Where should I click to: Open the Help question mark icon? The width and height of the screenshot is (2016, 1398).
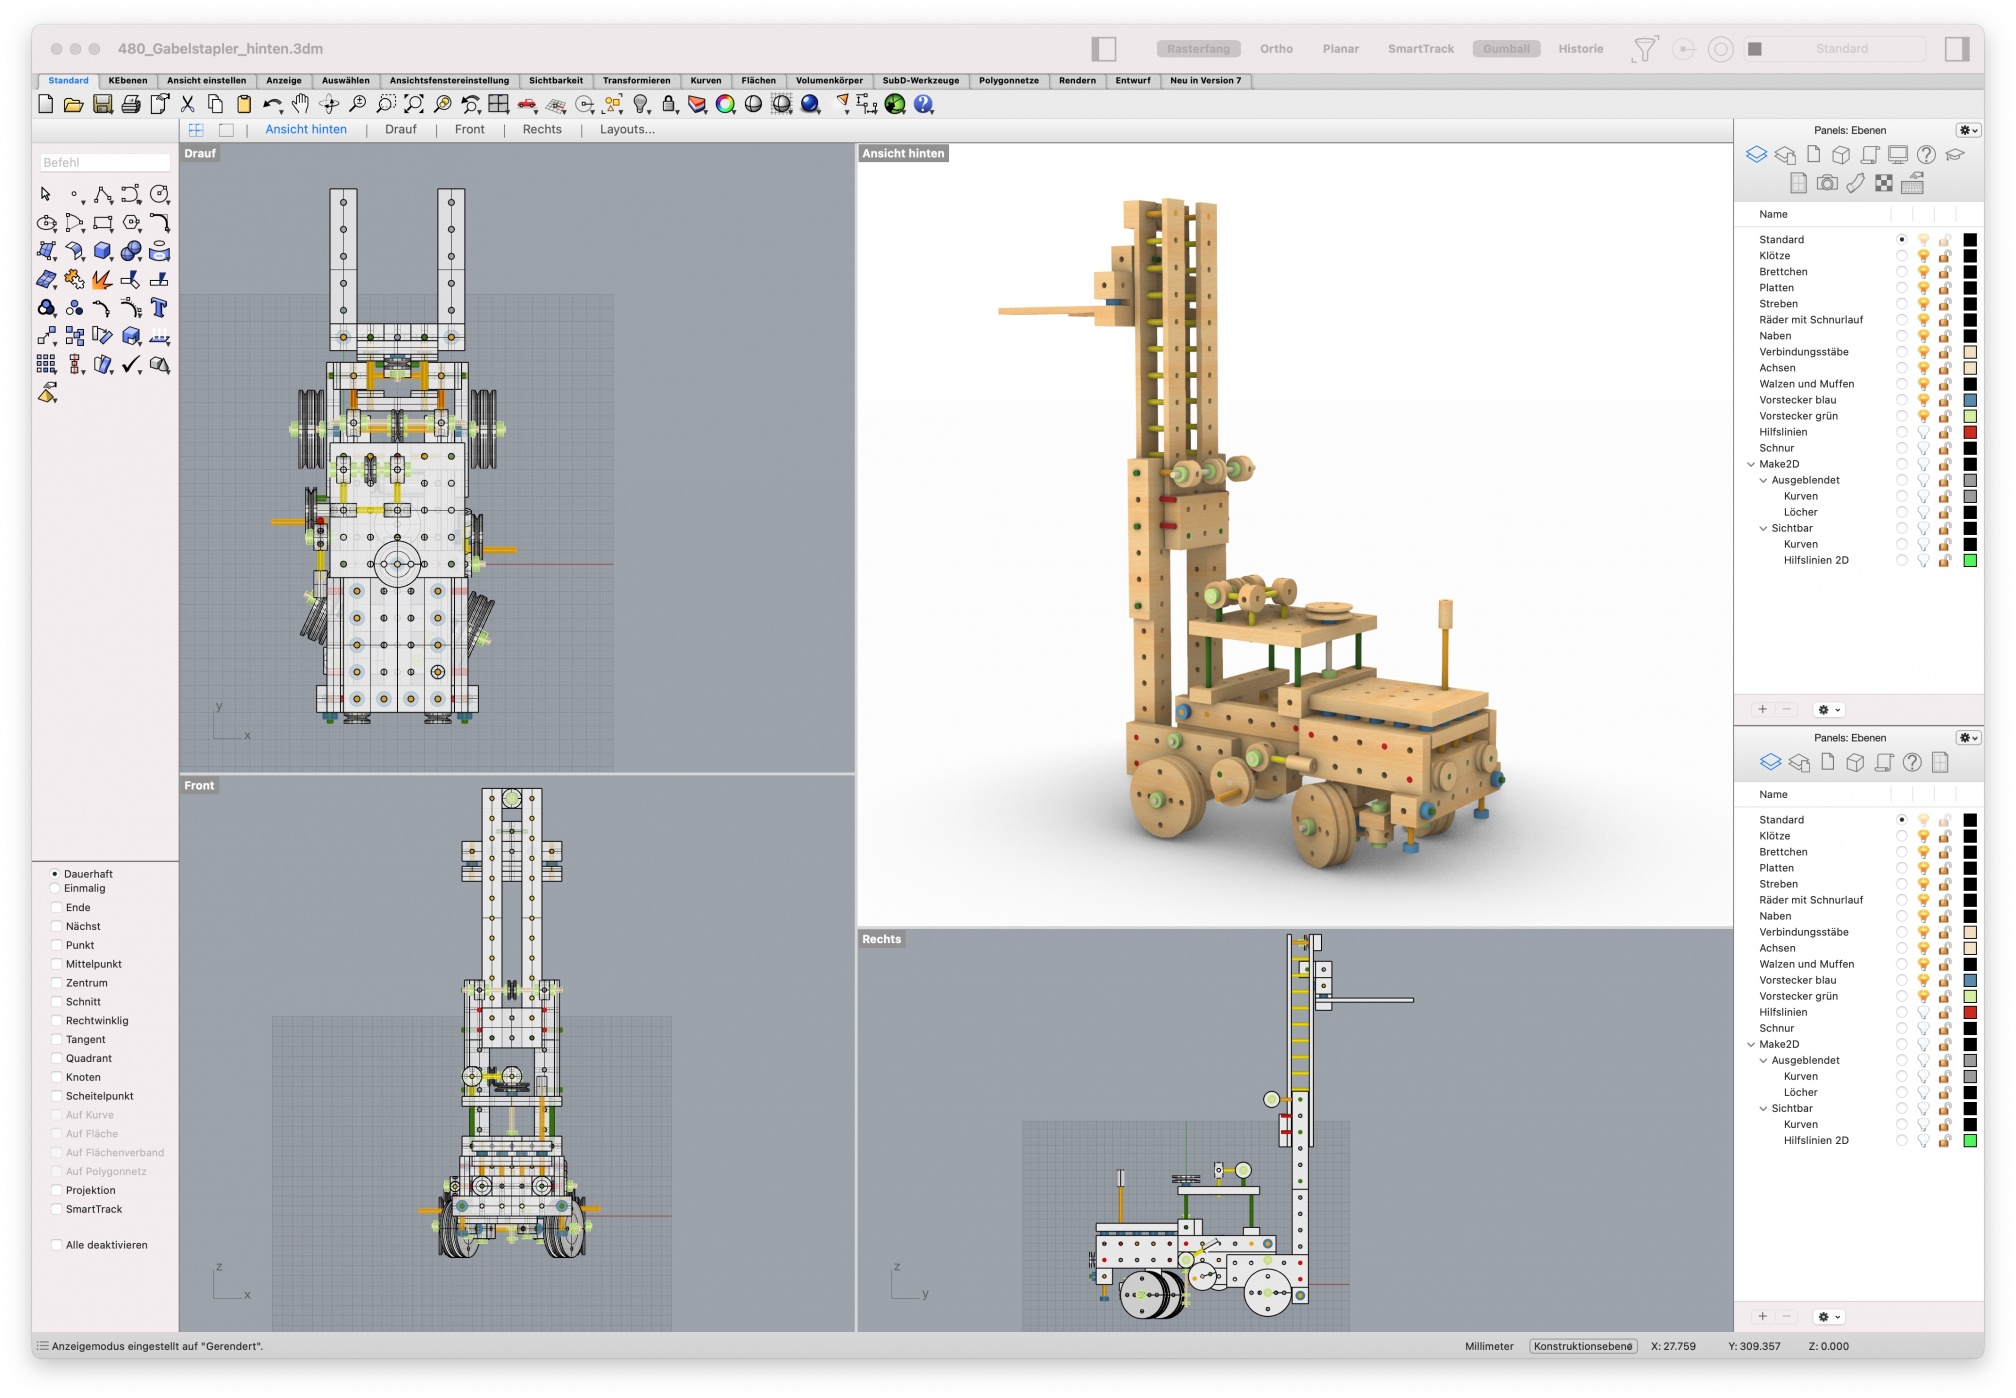tap(923, 104)
